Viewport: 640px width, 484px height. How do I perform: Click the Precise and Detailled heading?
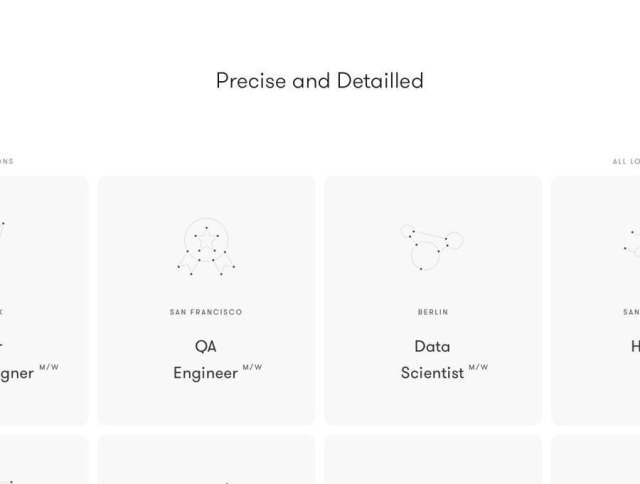[x=320, y=81]
